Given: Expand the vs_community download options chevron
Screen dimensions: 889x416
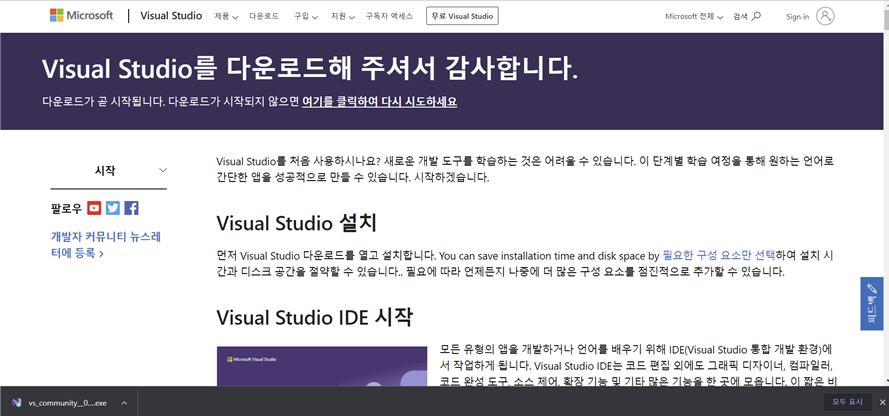Looking at the screenshot, I should (124, 402).
